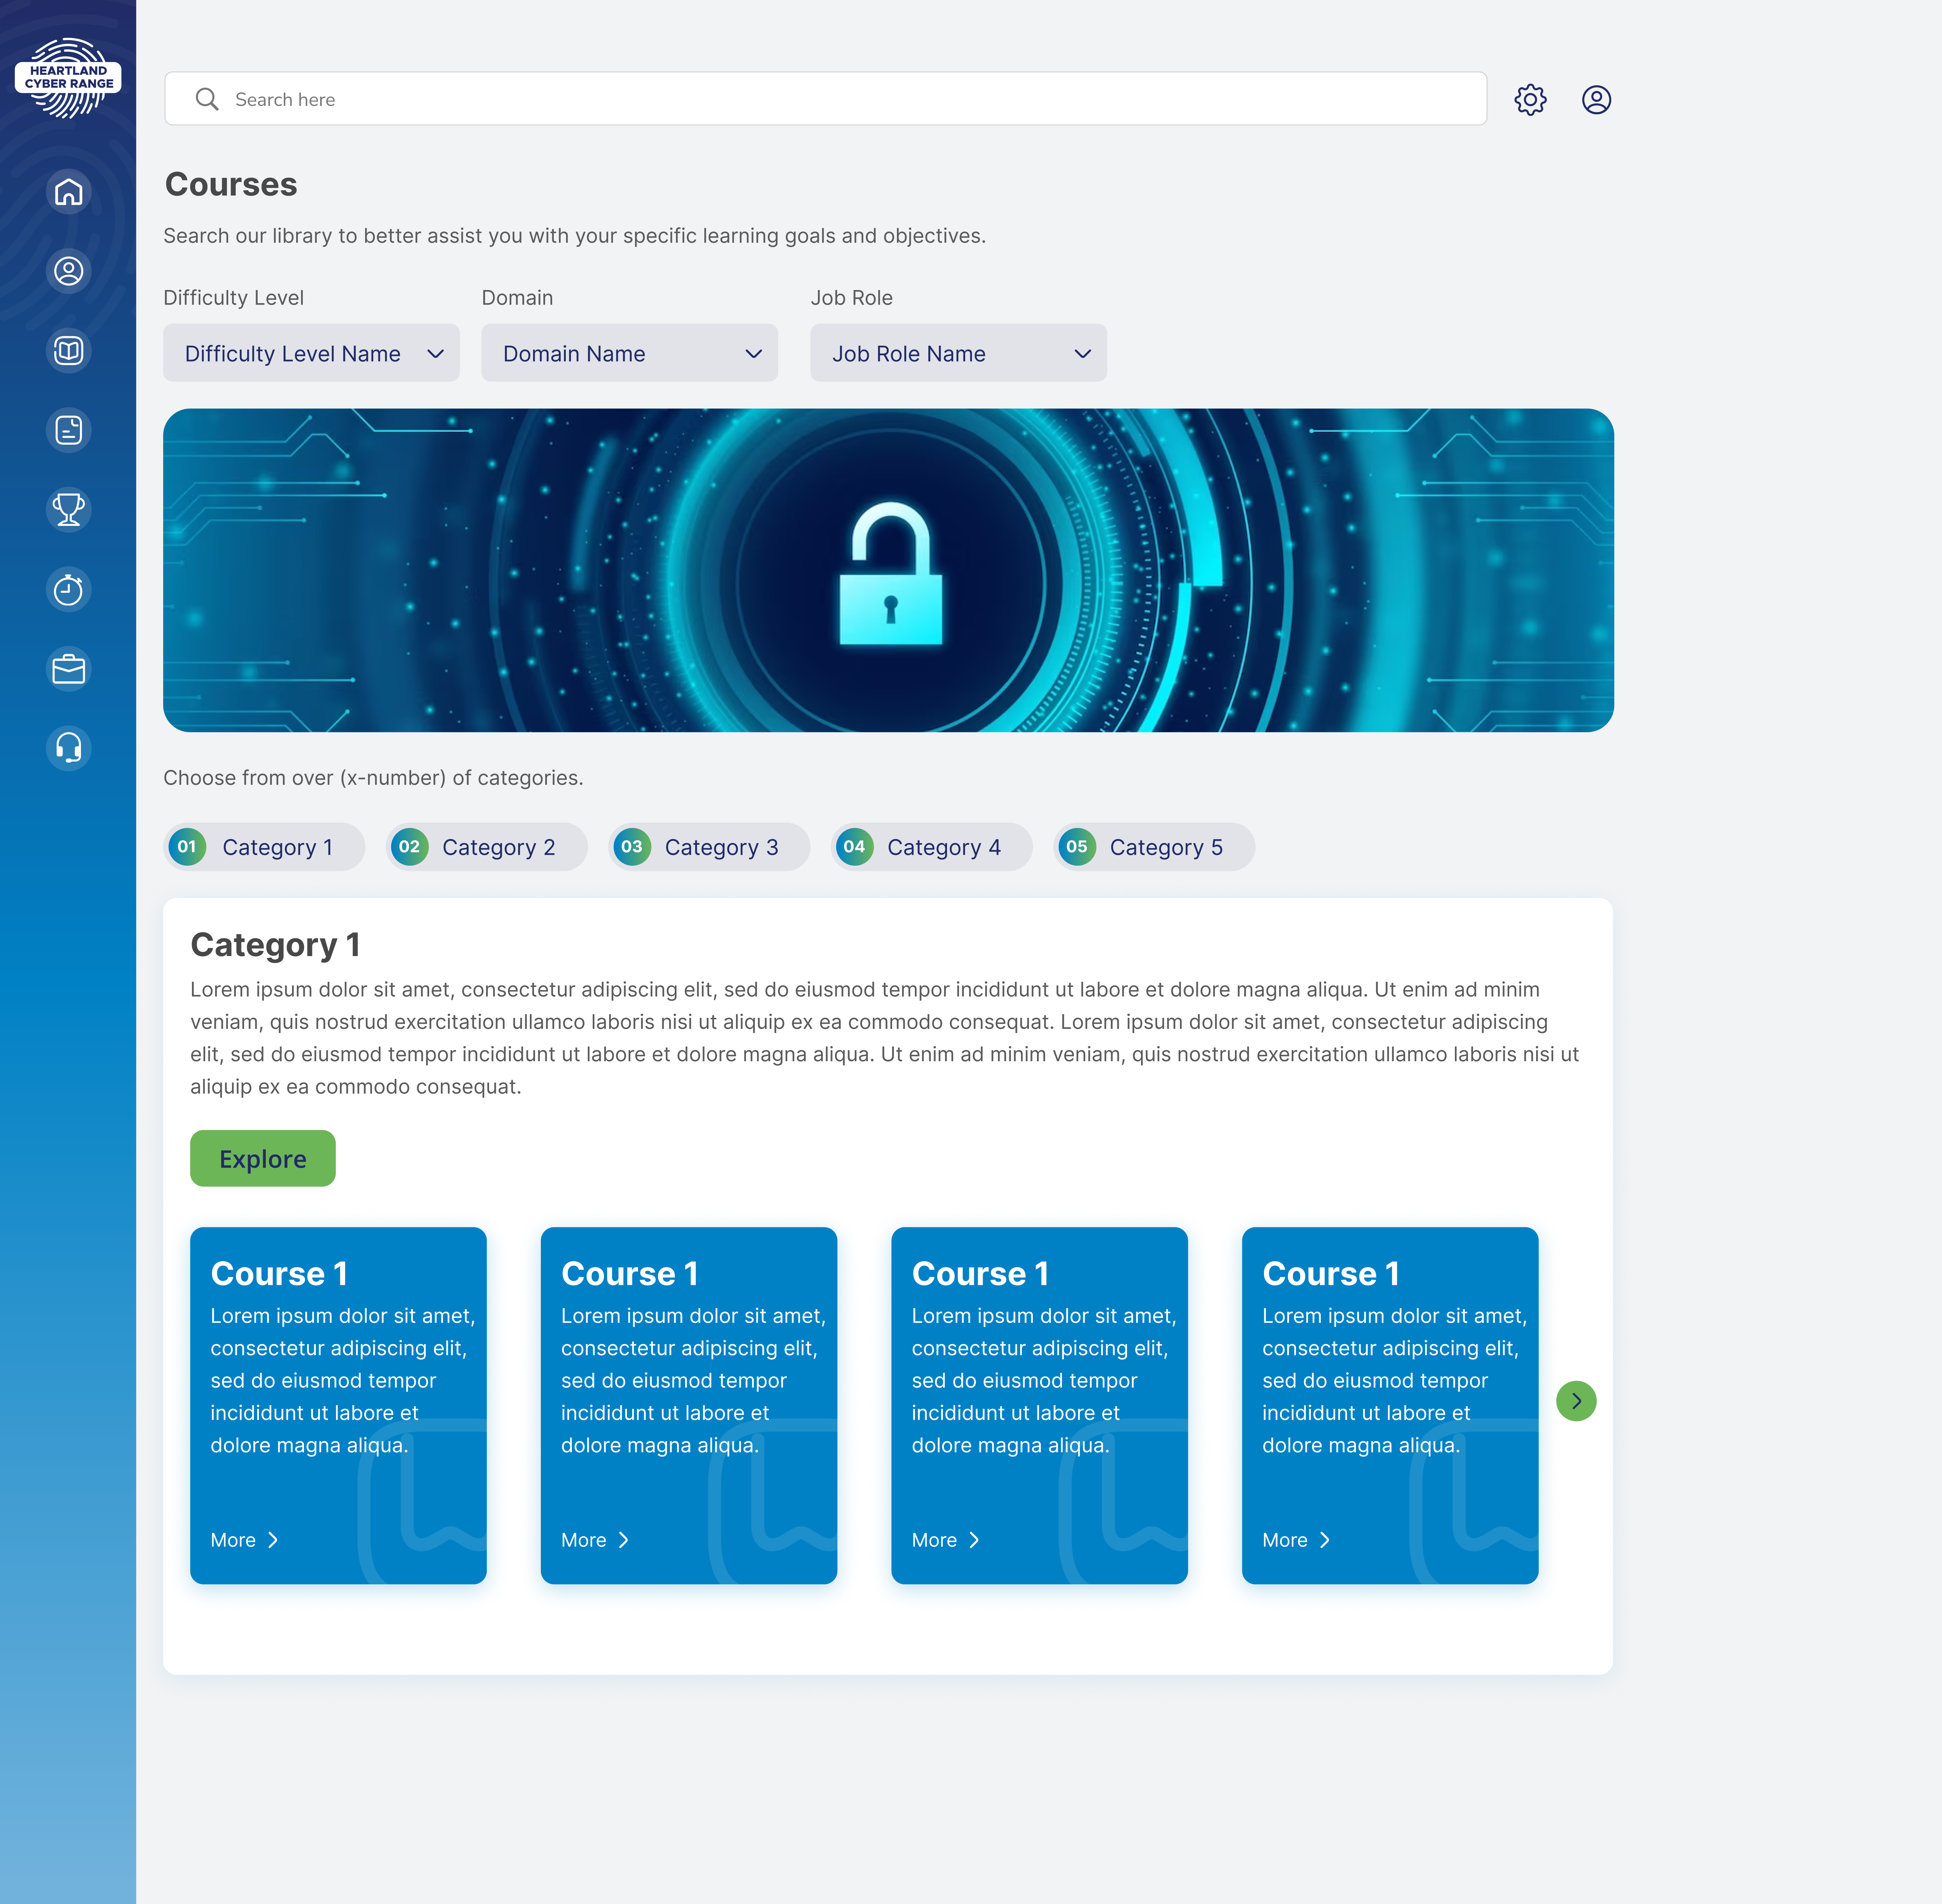
Task: Select the Category 3 tab
Action: coord(709,847)
